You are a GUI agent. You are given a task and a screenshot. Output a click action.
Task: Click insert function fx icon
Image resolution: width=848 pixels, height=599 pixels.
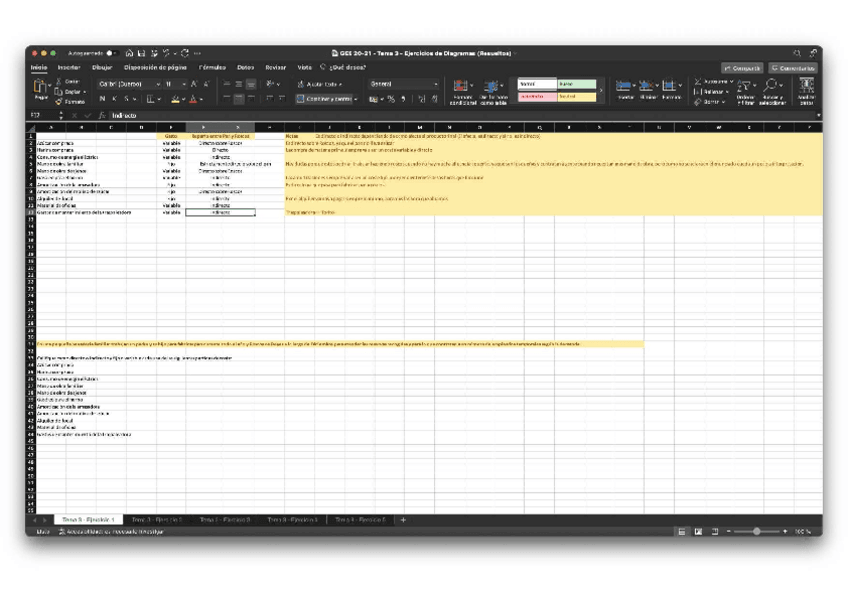pos(103,115)
